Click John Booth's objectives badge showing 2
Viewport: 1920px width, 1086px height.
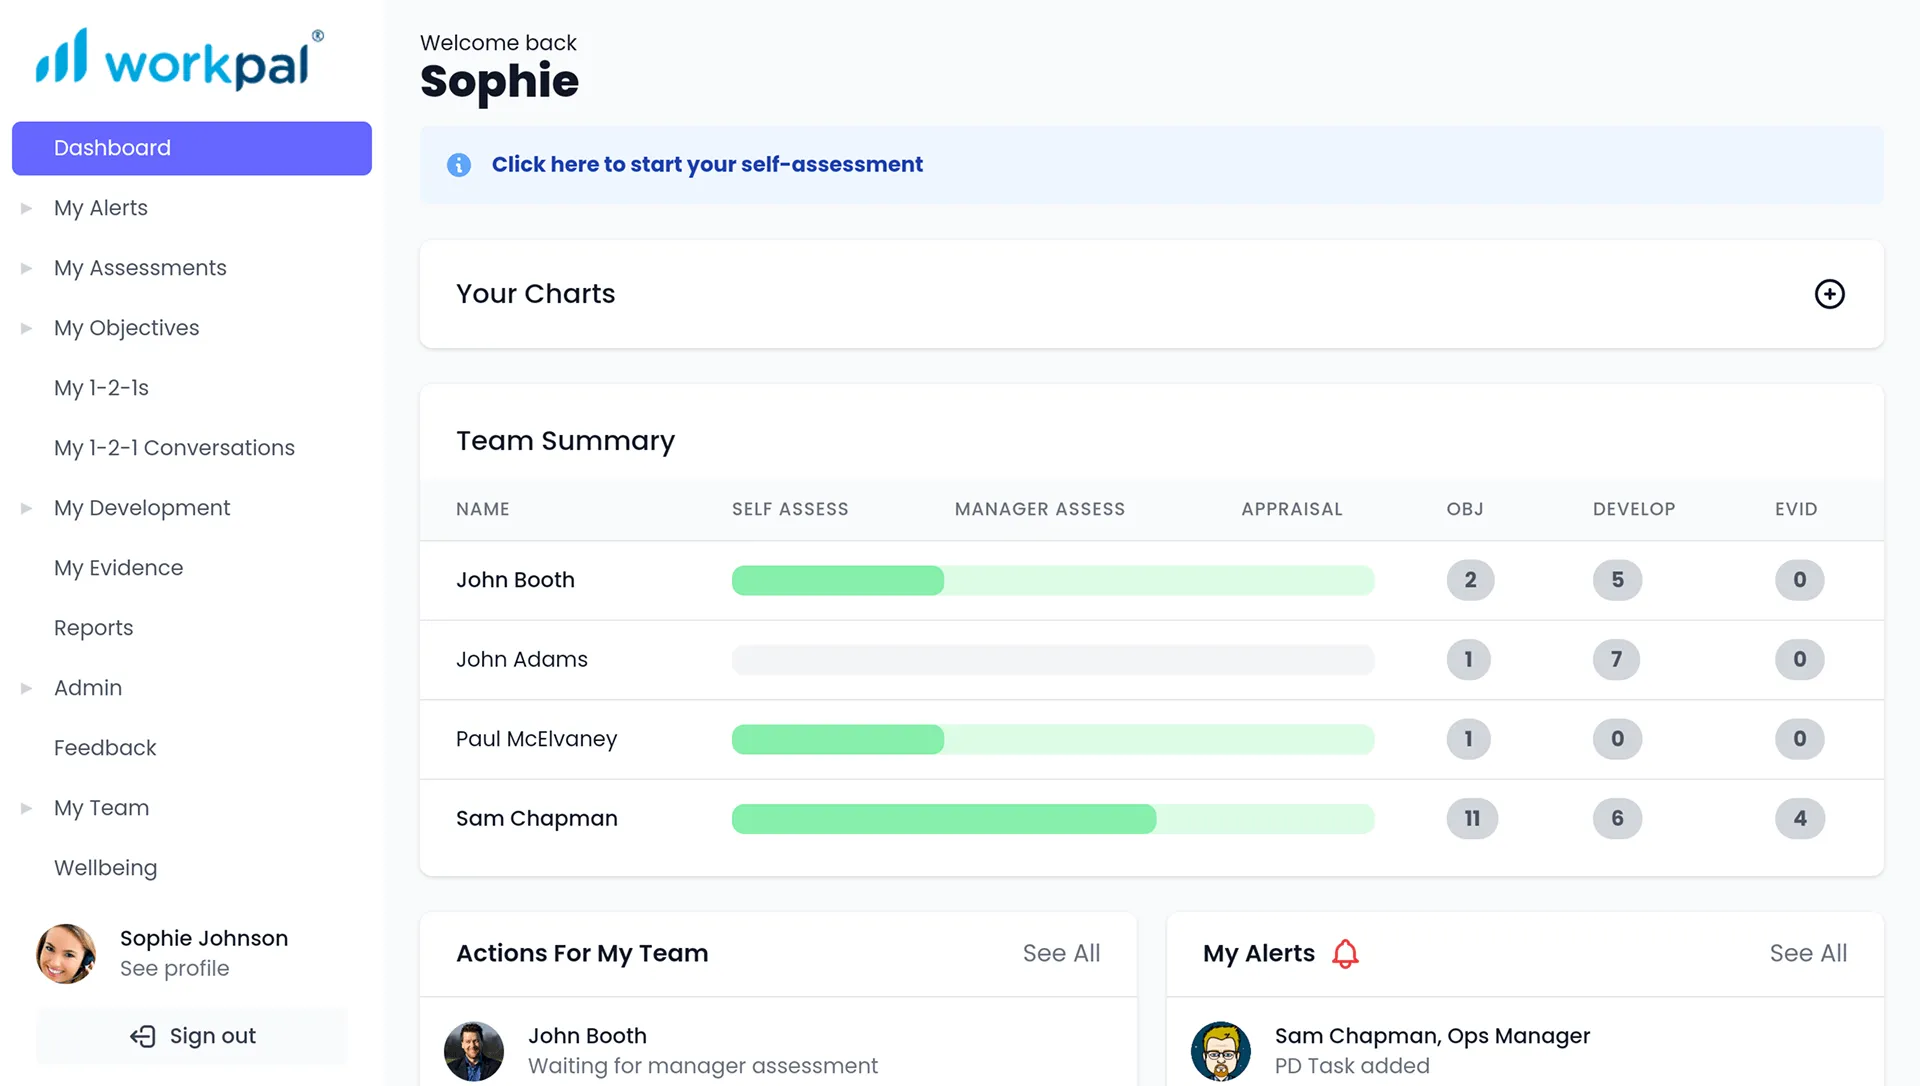coord(1470,580)
